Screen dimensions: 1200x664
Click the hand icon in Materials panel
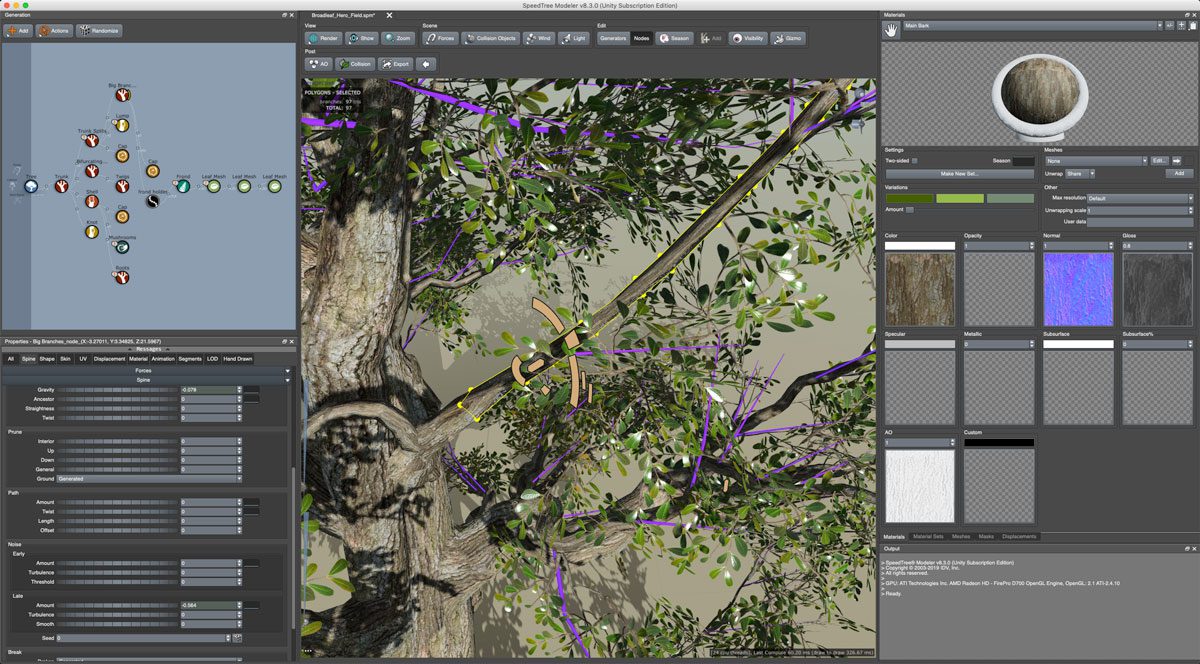tap(891, 30)
